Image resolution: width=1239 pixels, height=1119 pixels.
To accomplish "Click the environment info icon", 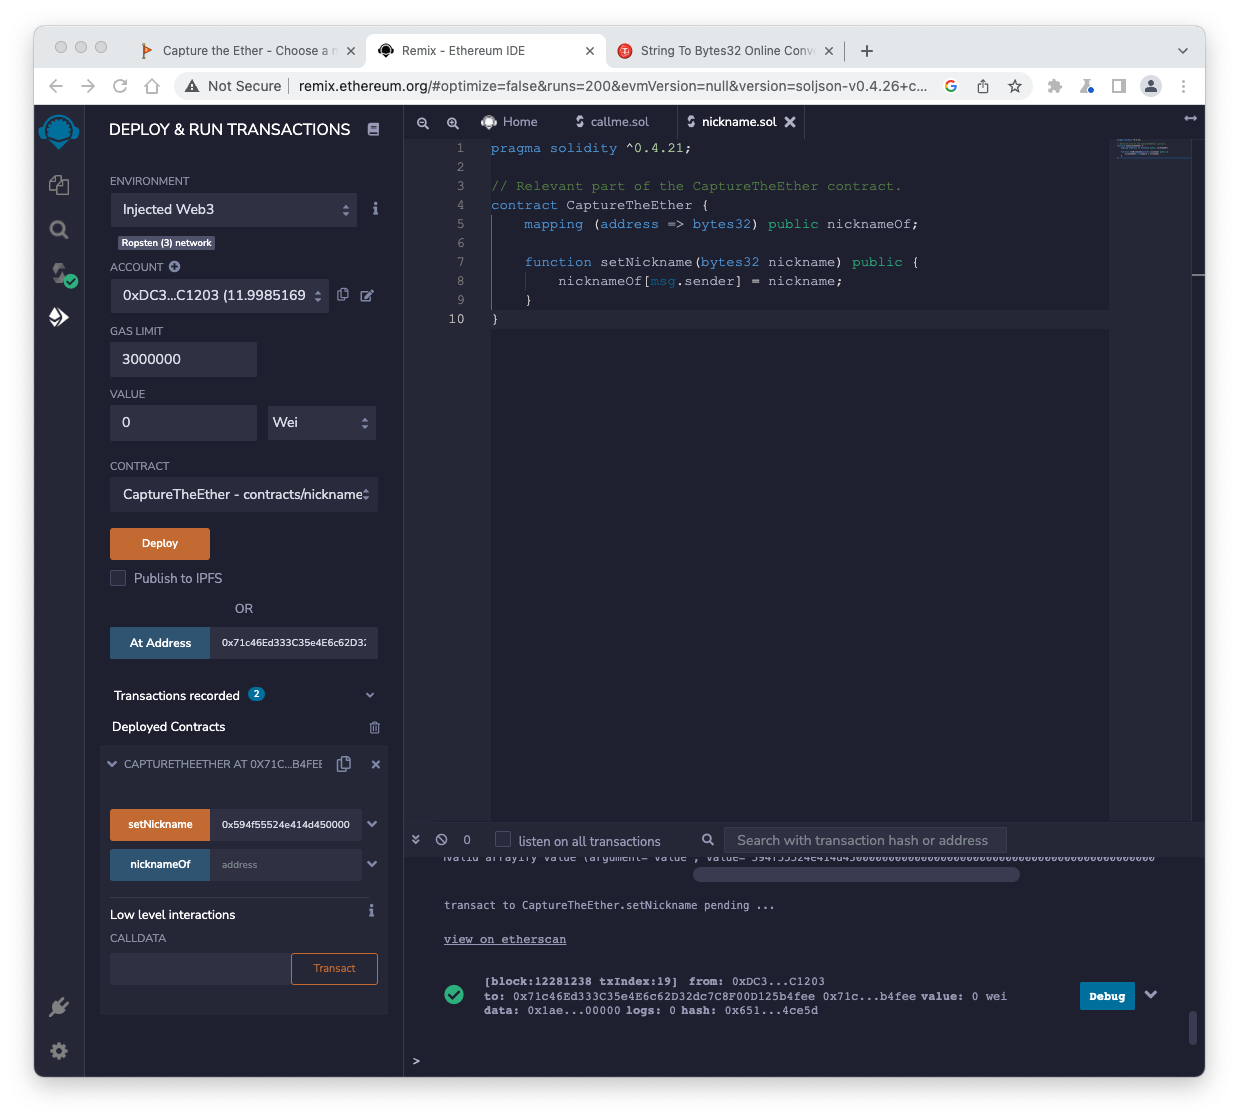I will point(375,209).
